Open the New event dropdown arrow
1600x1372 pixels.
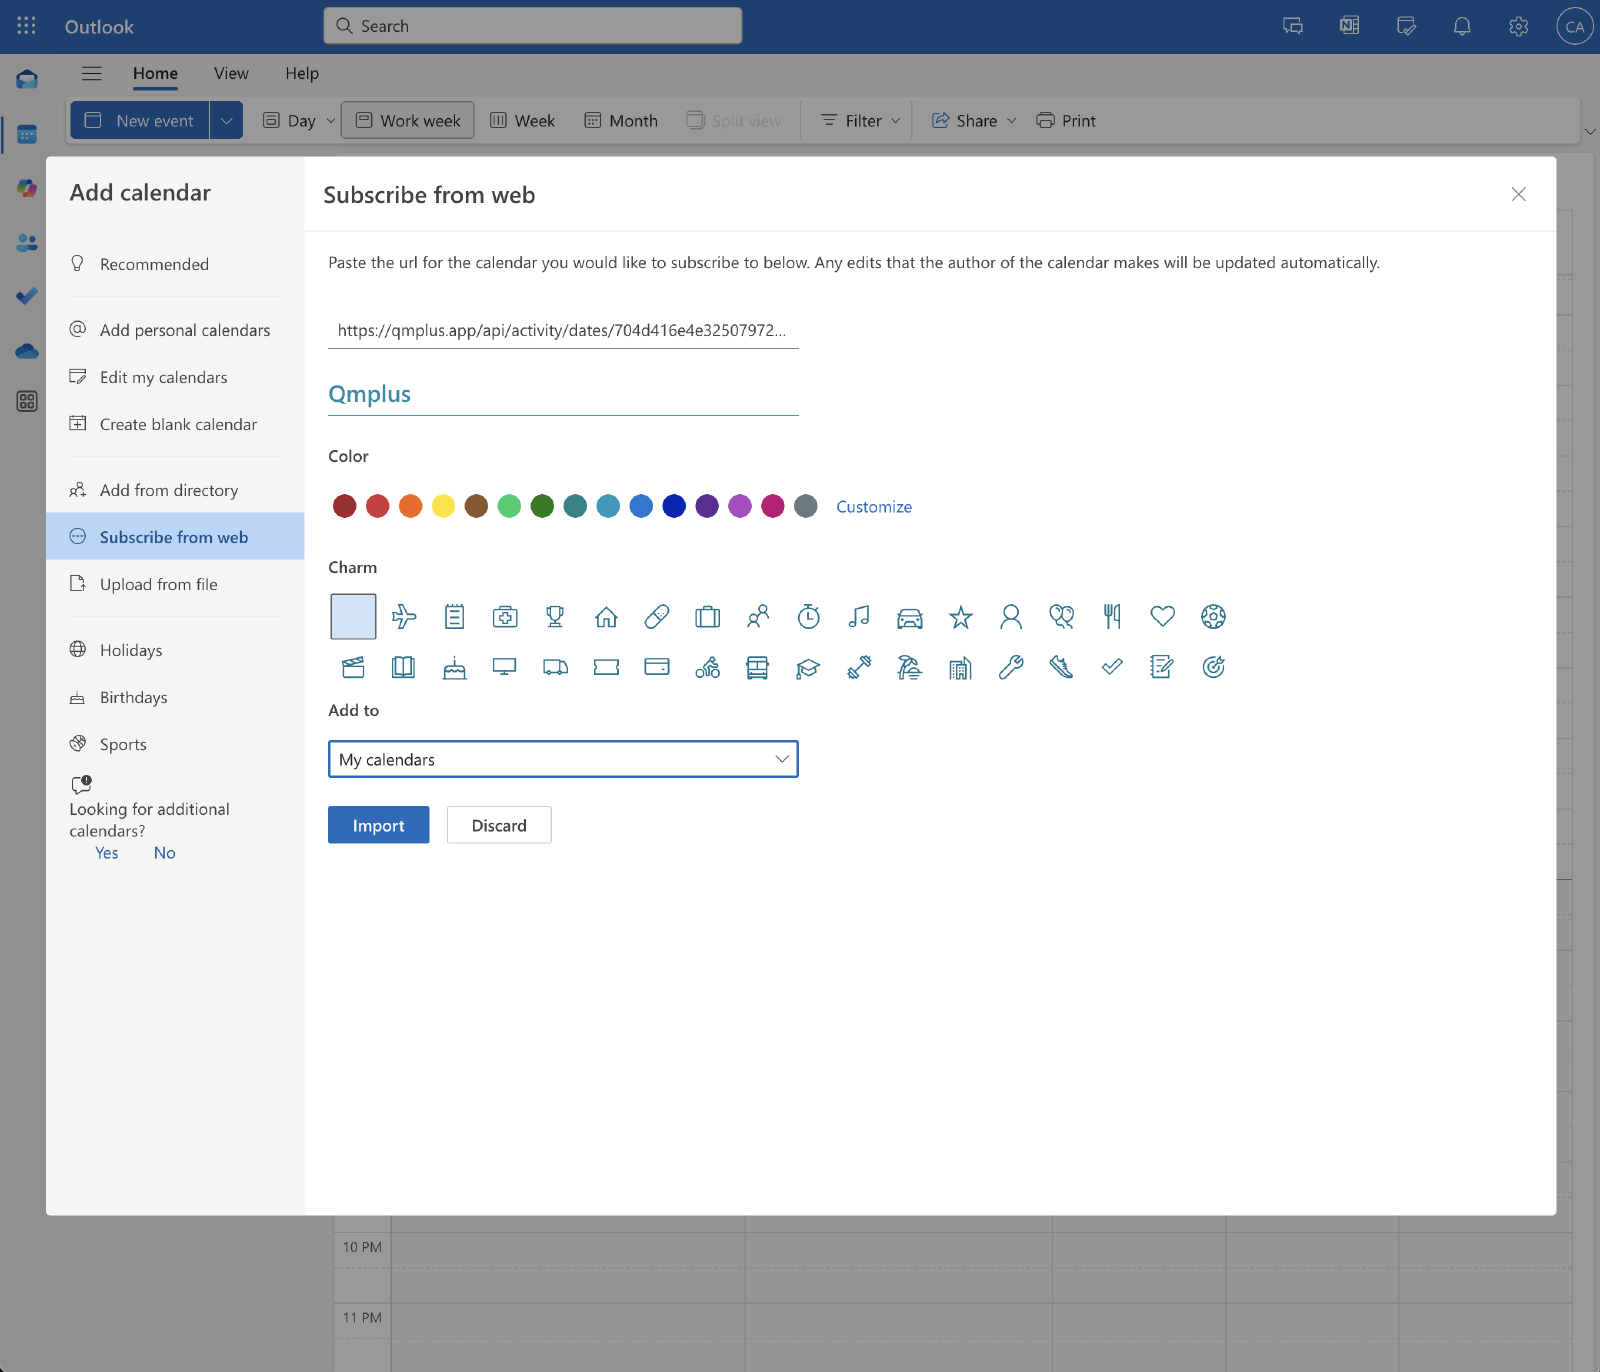227,121
